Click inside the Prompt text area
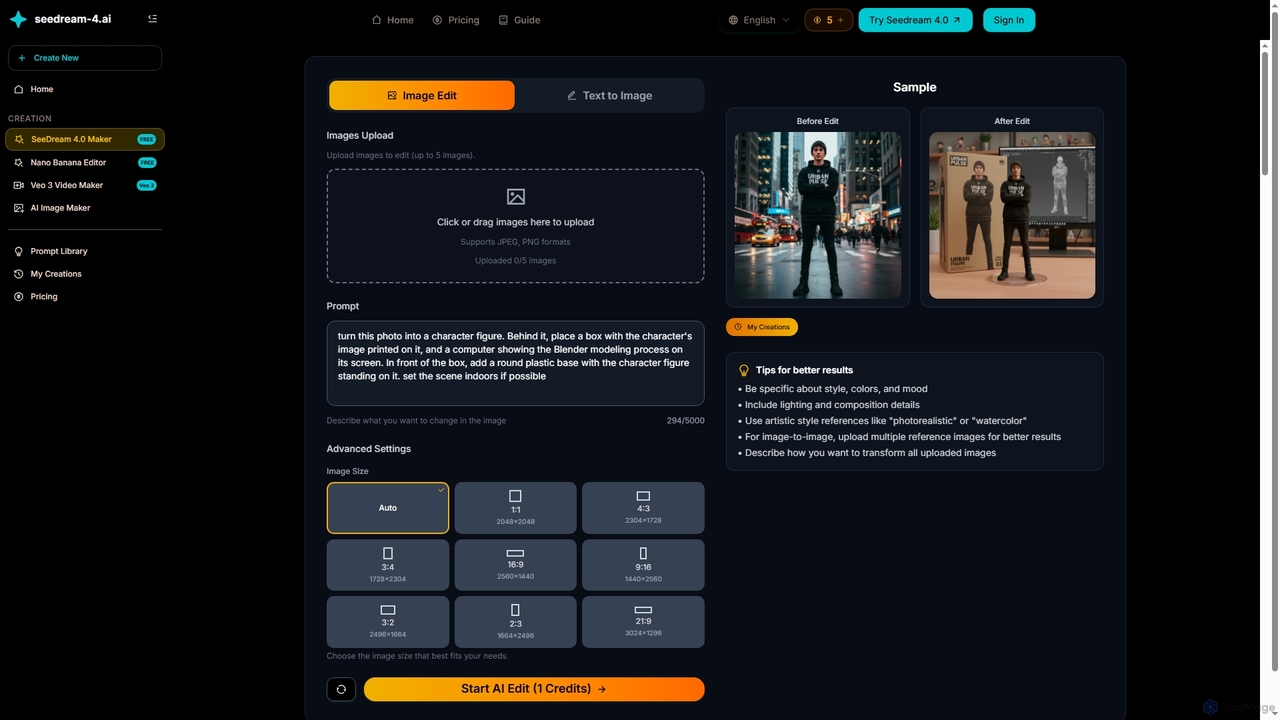 [515, 363]
